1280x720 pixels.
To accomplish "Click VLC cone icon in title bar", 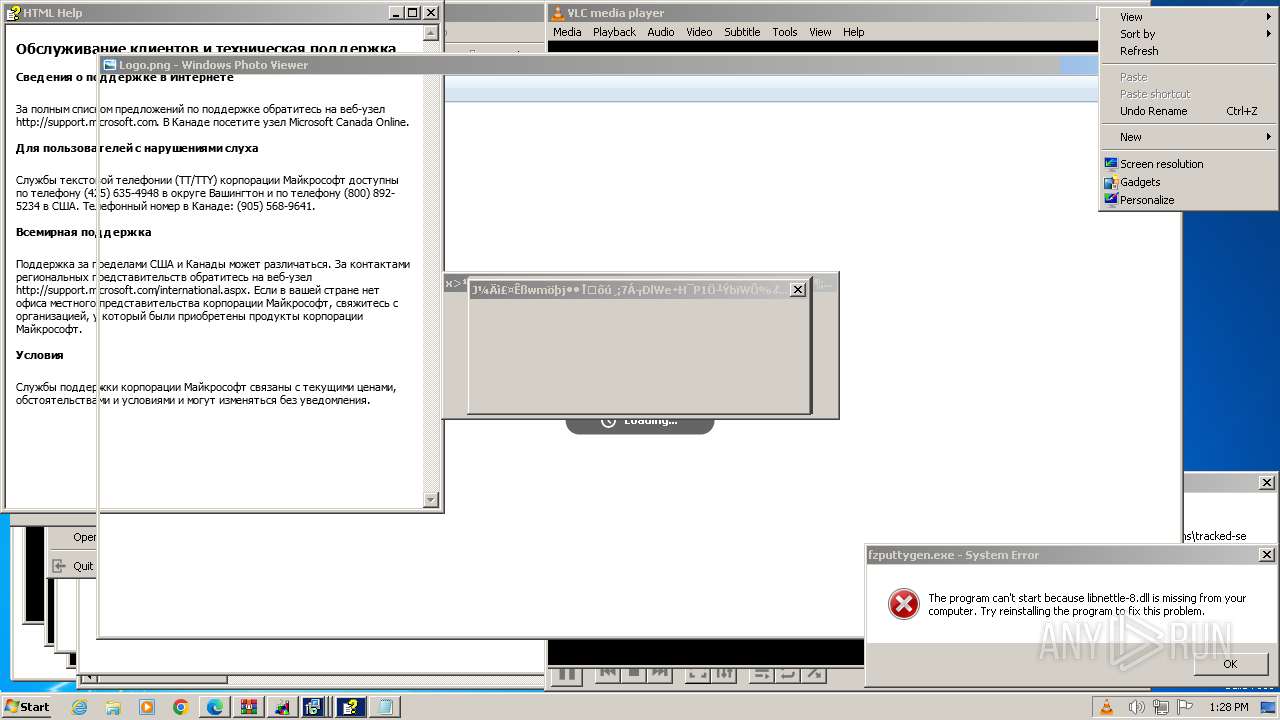I will [558, 13].
